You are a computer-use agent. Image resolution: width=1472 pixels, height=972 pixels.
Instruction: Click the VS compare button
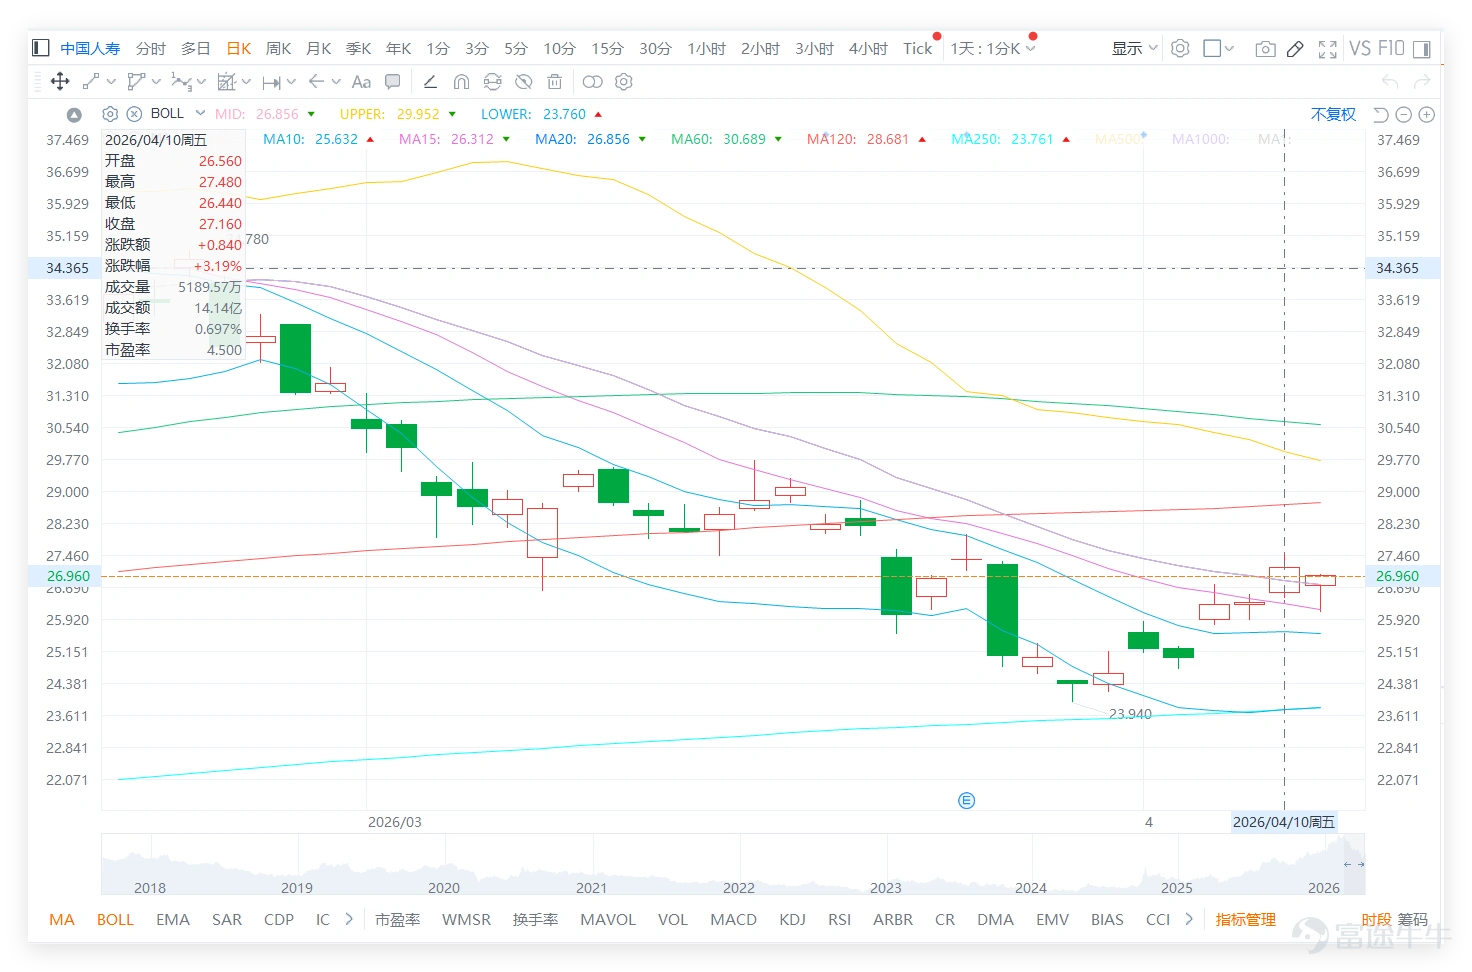(x=1360, y=48)
